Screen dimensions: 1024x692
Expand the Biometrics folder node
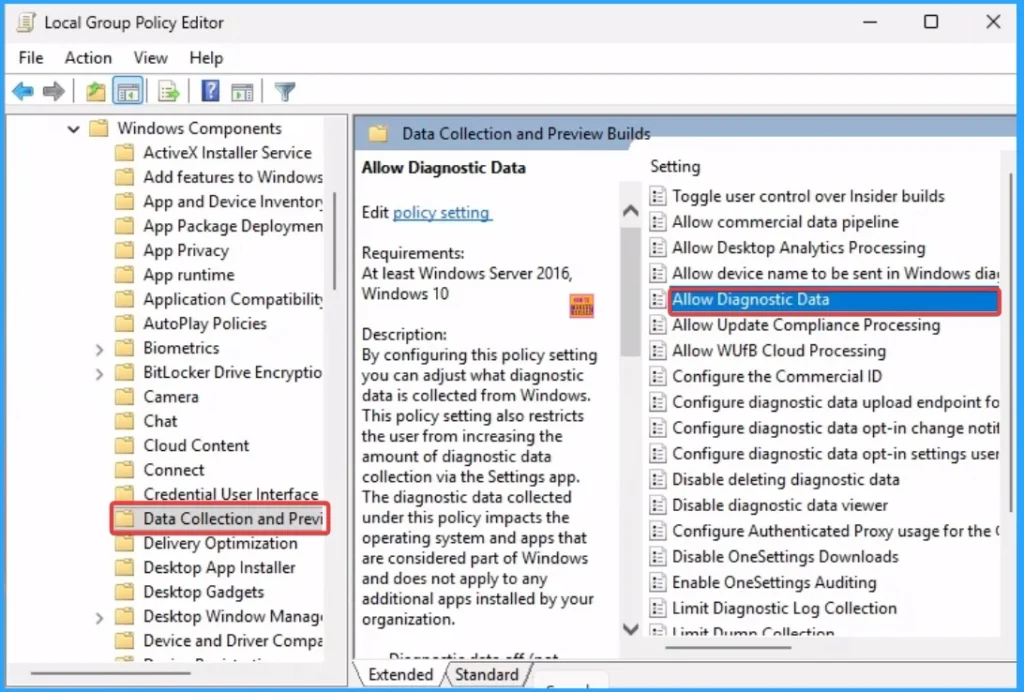pyautogui.click(x=99, y=349)
